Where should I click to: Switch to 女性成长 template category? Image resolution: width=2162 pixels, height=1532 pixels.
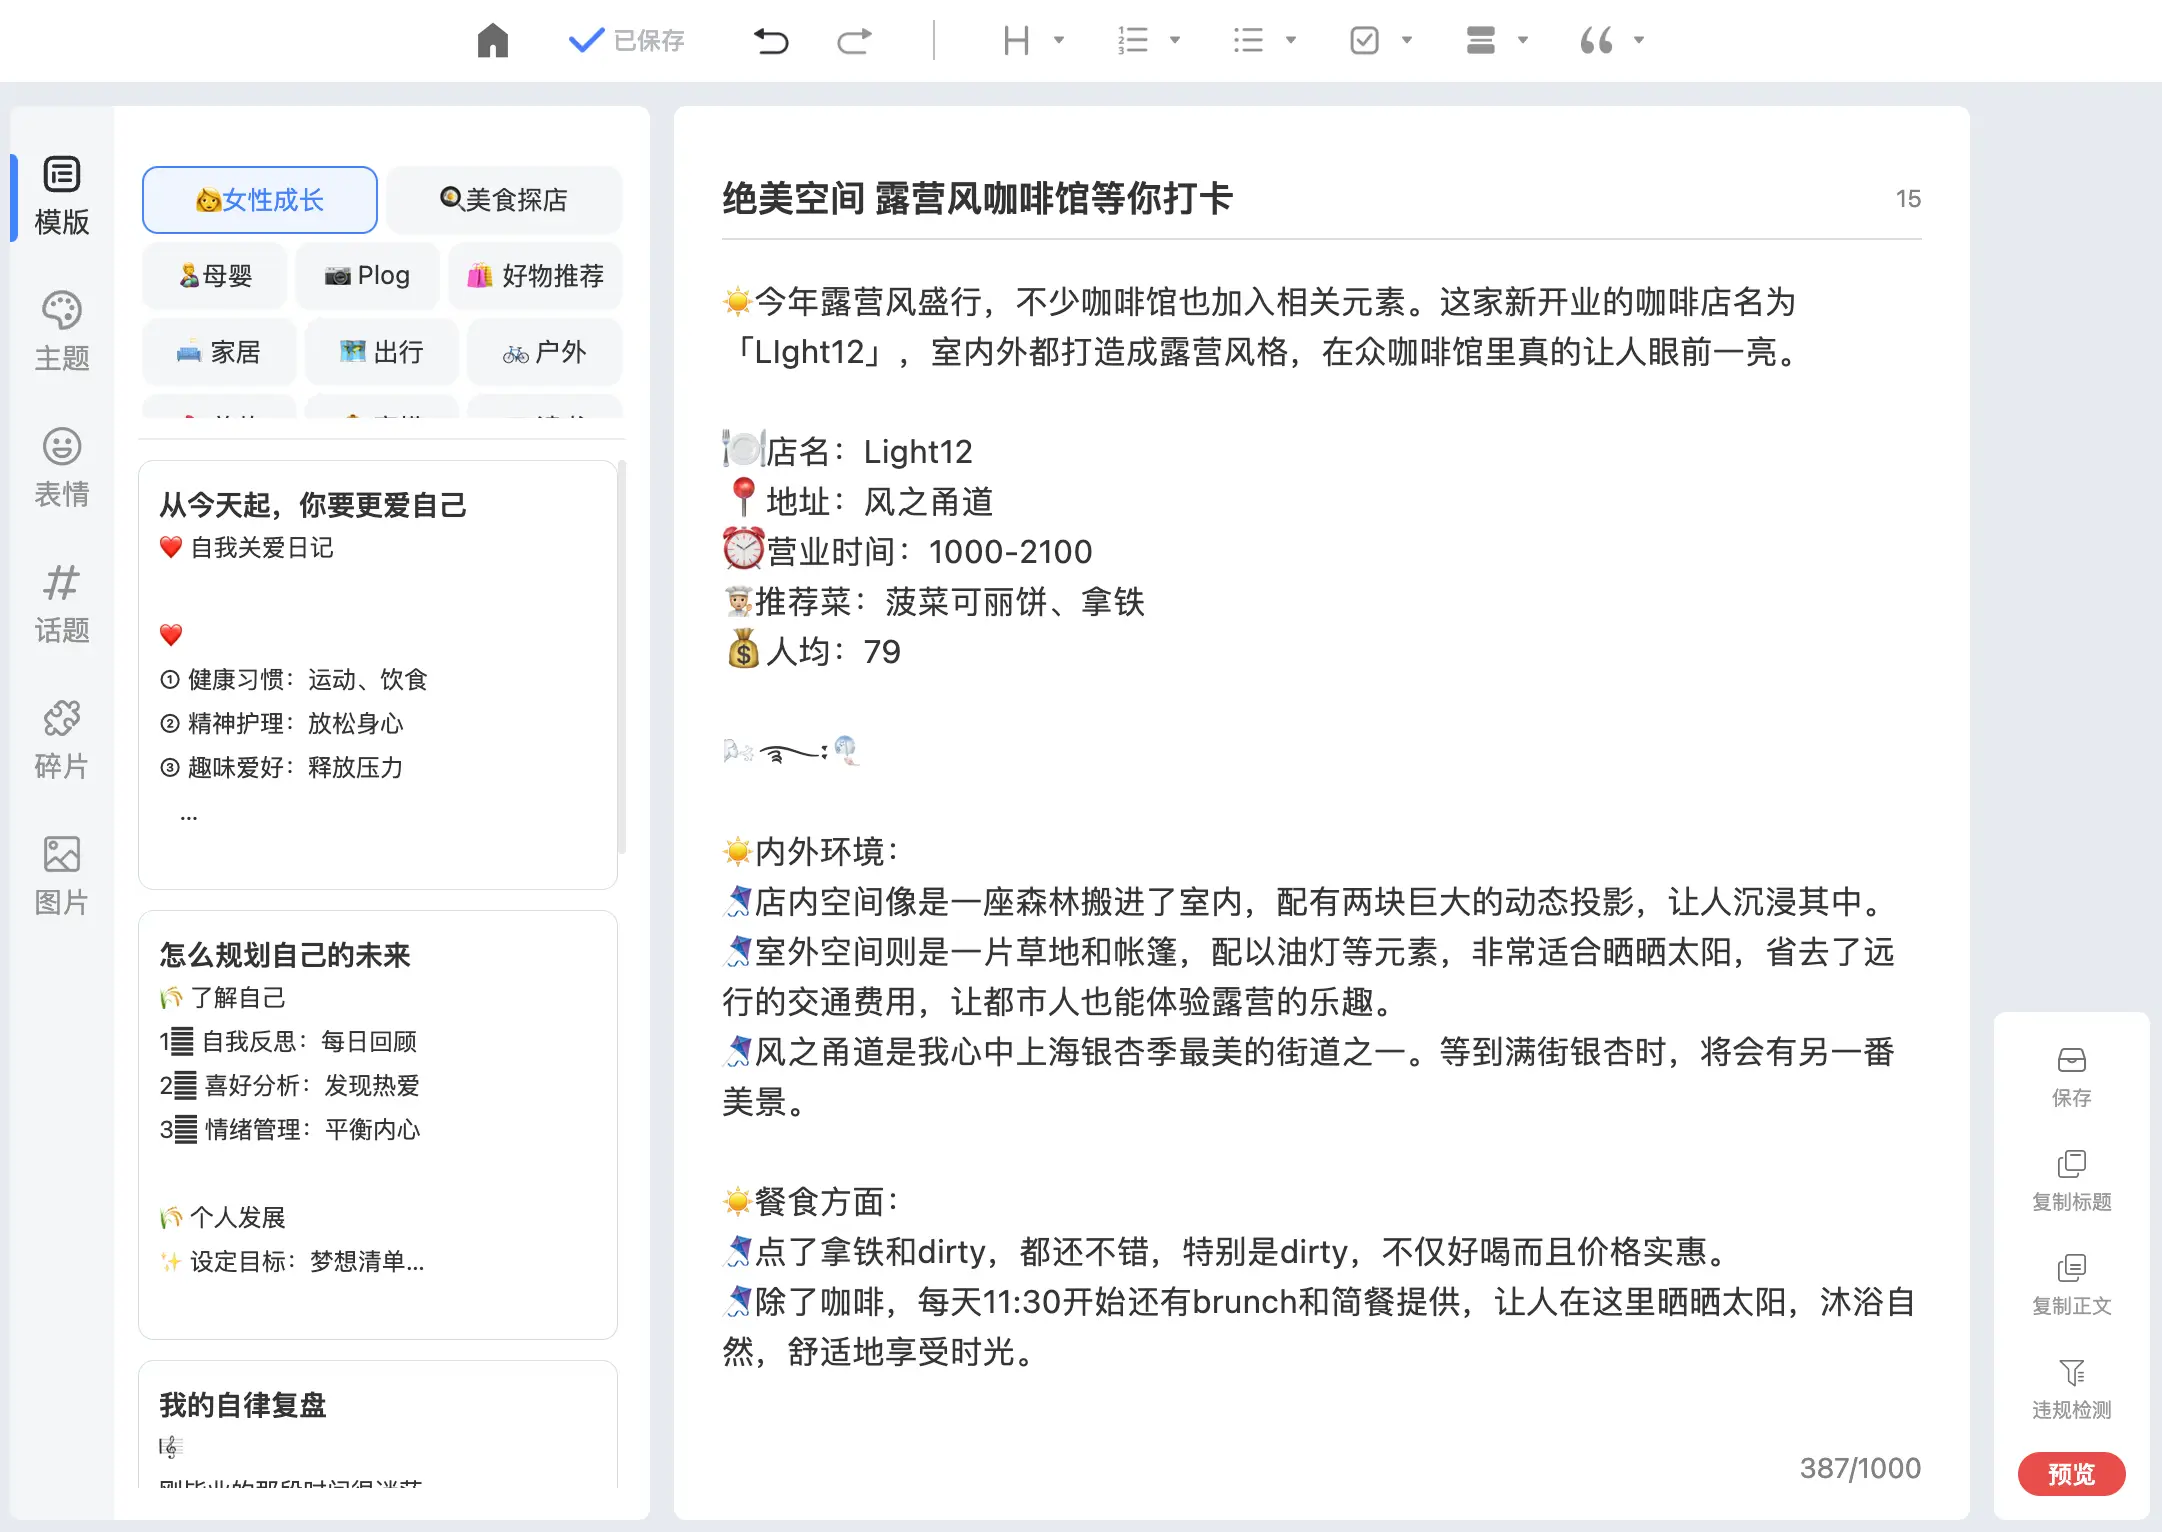259,199
